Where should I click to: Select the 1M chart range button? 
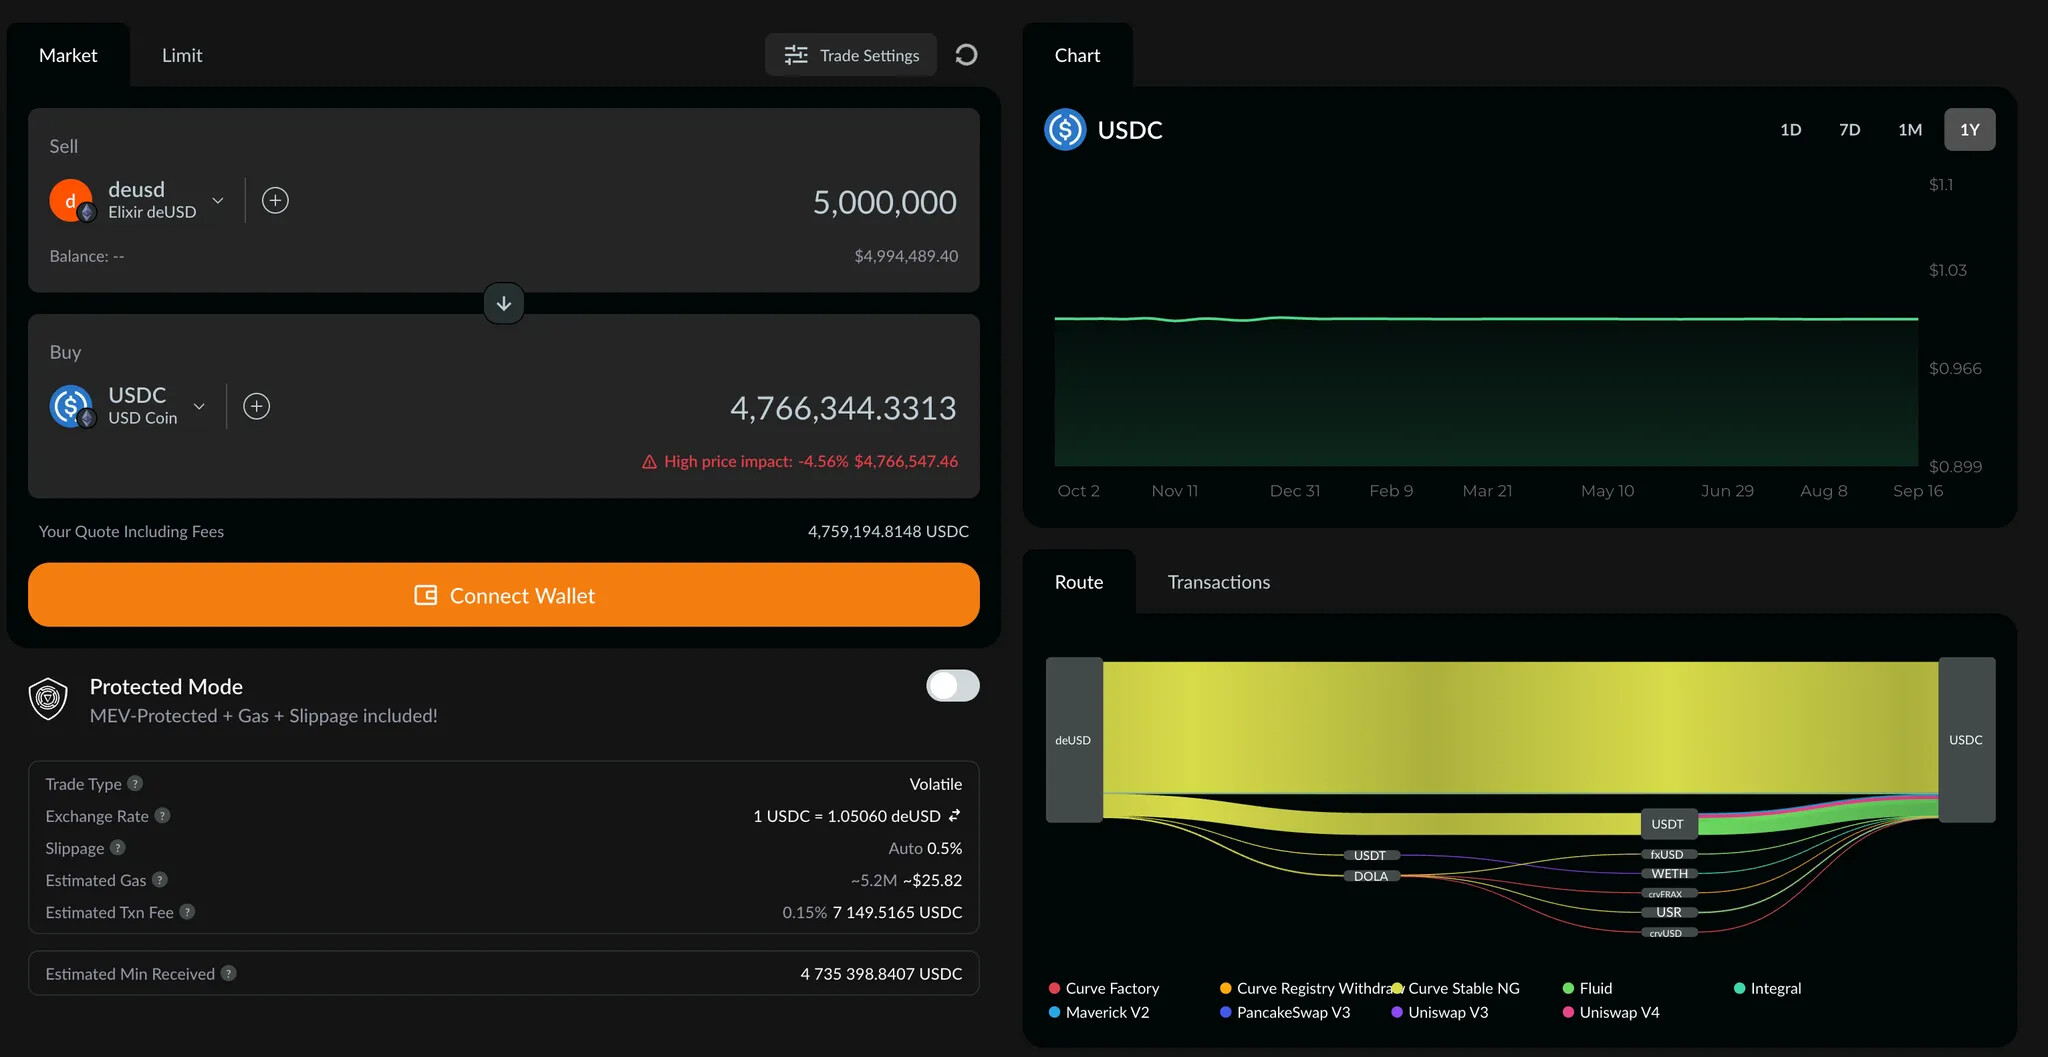[1909, 130]
